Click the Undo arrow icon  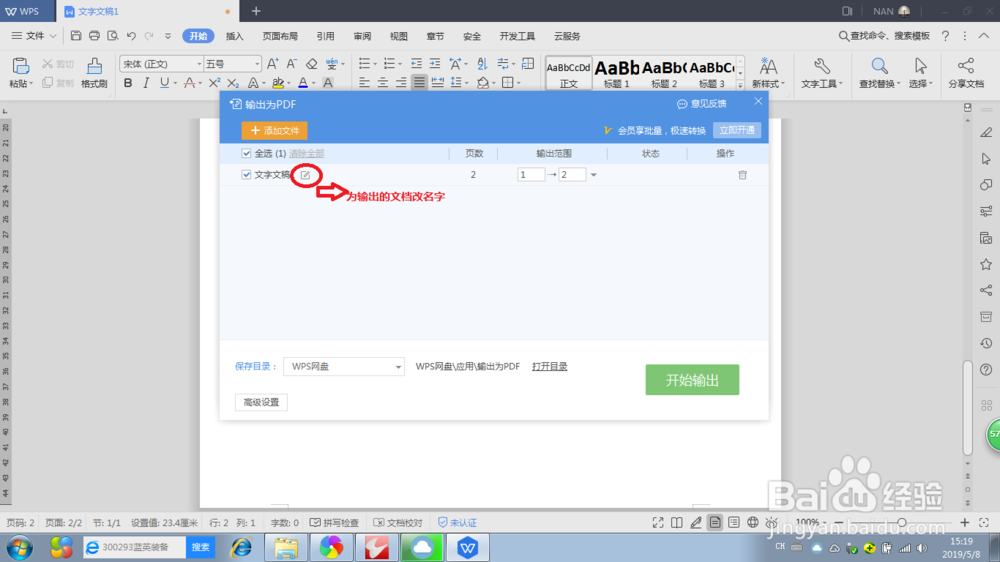131,36
